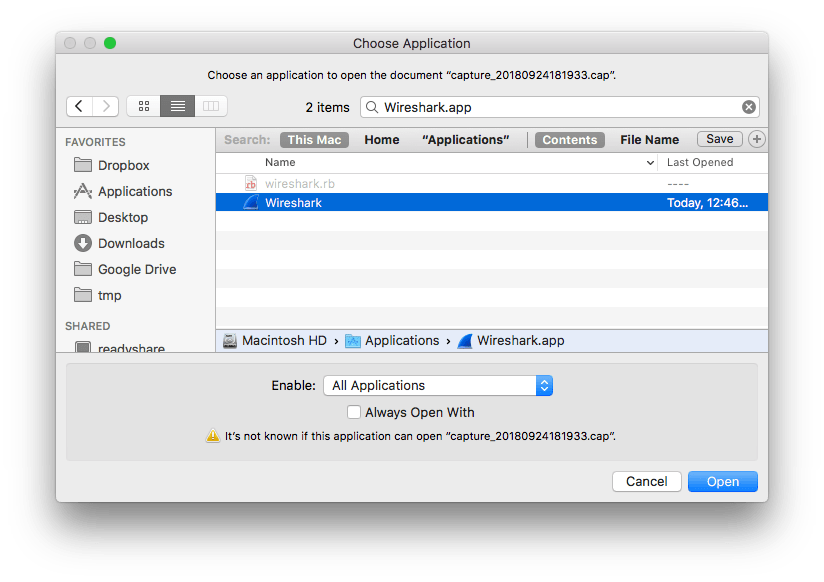Click the Wireshark.app search field
Screen dimensions: 824x582
[555, 107]
